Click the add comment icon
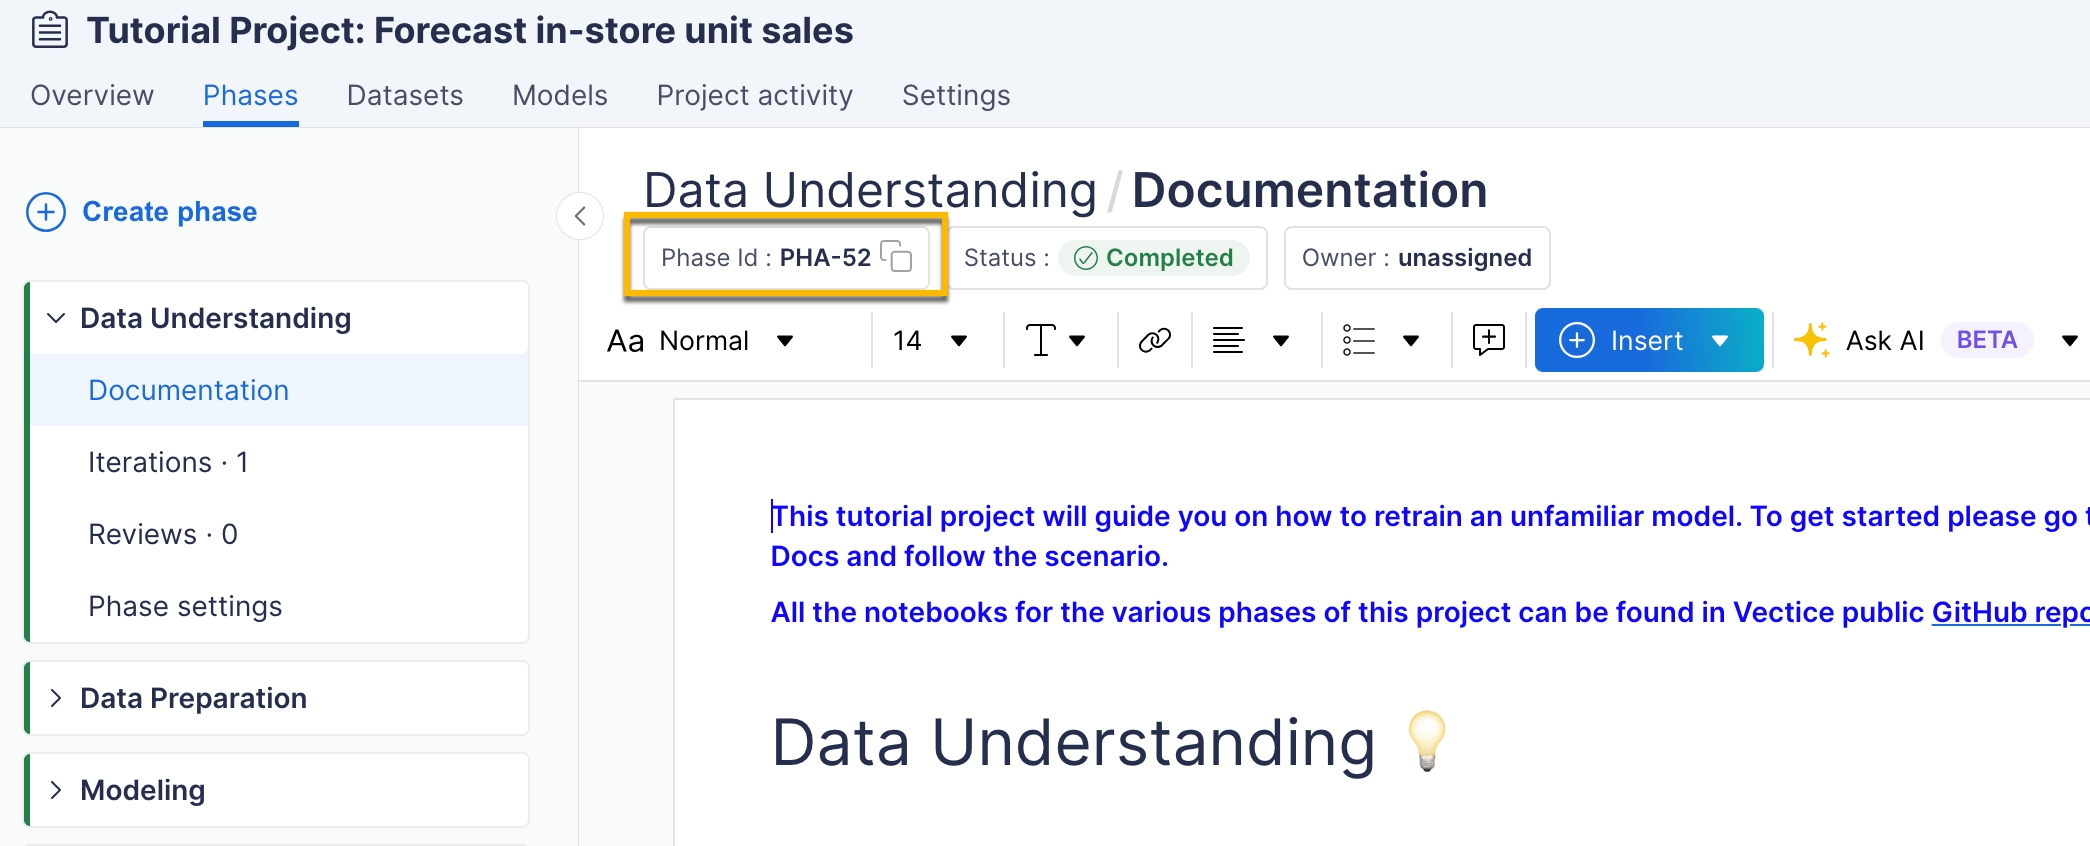The width and height of the screenshot is (2090, 846). pyautogui.click(x=1488, y=340)
